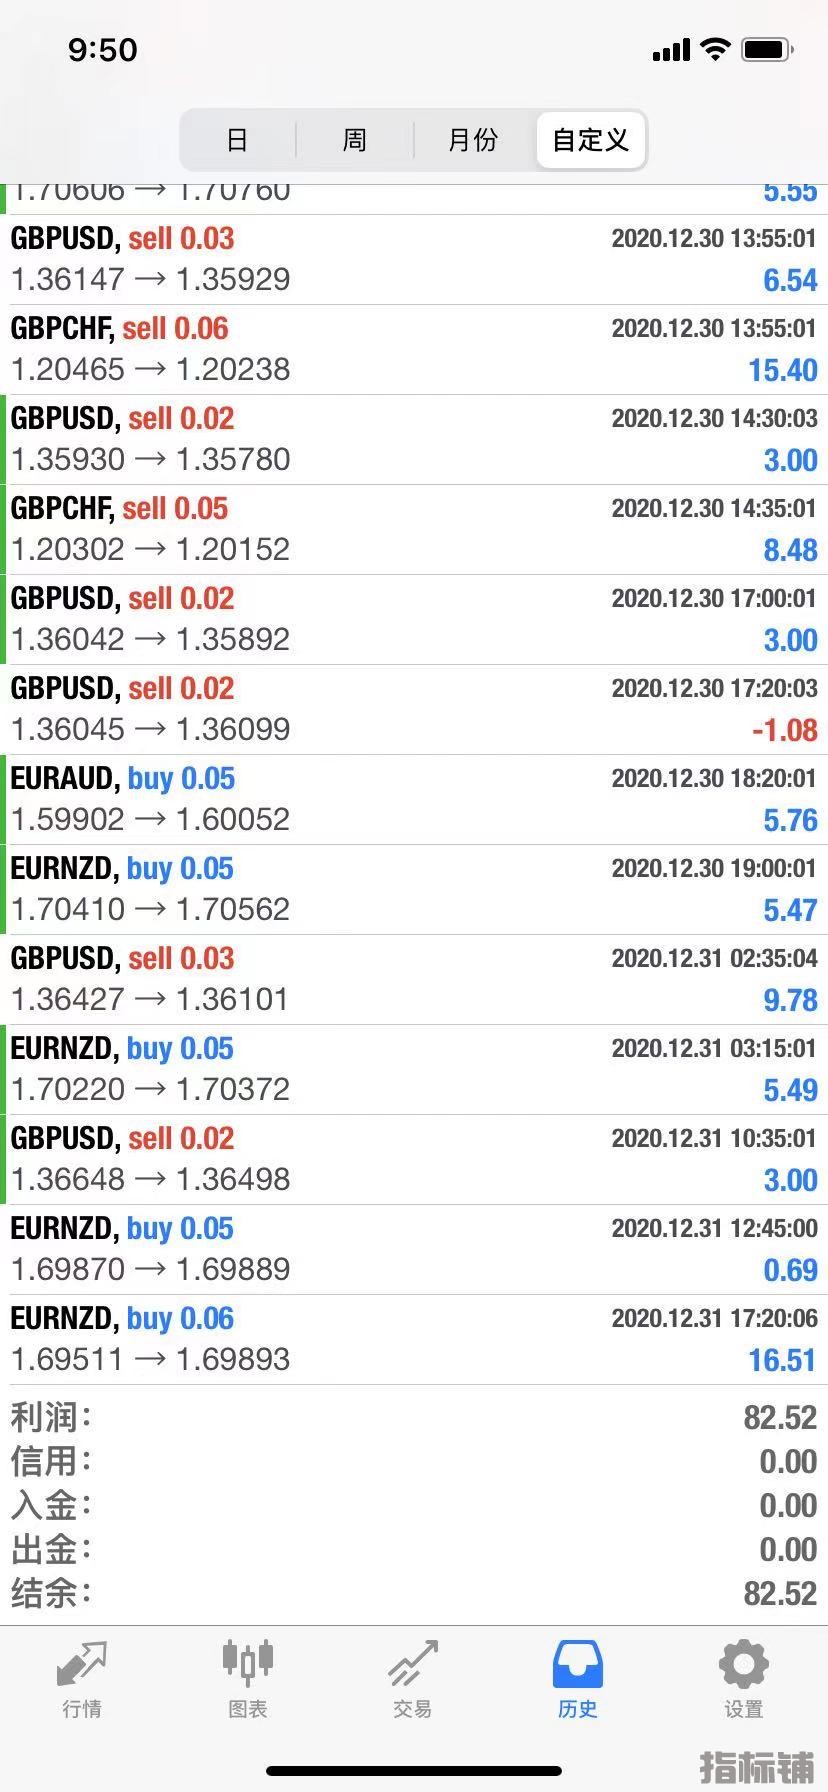Select the 自定义 custom period filter
The image size is (828, 1792).
pyautogui.click(x=591, y=140)
